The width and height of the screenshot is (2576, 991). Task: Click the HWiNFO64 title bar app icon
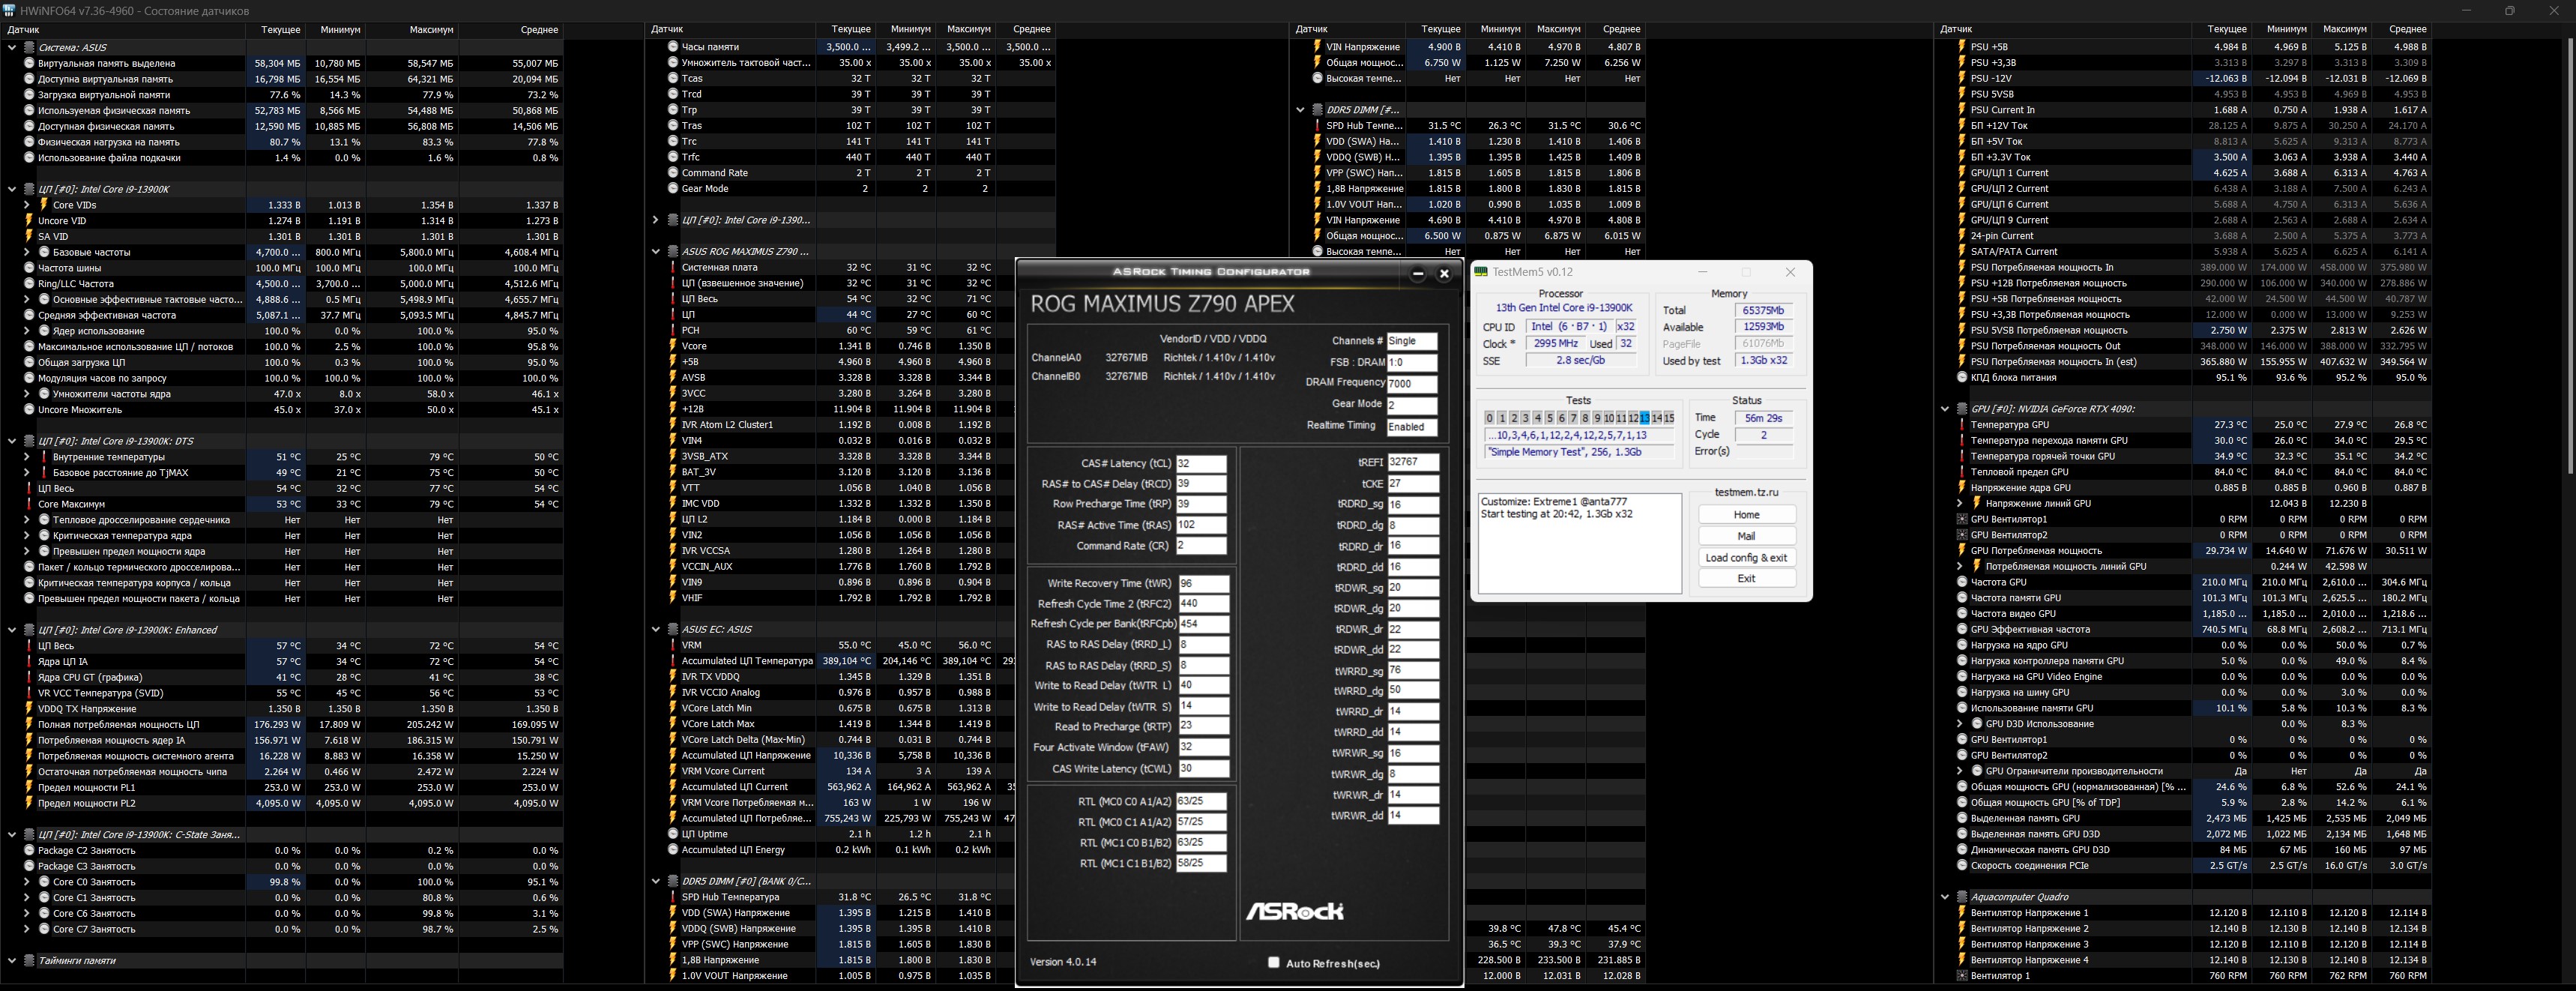10,10
